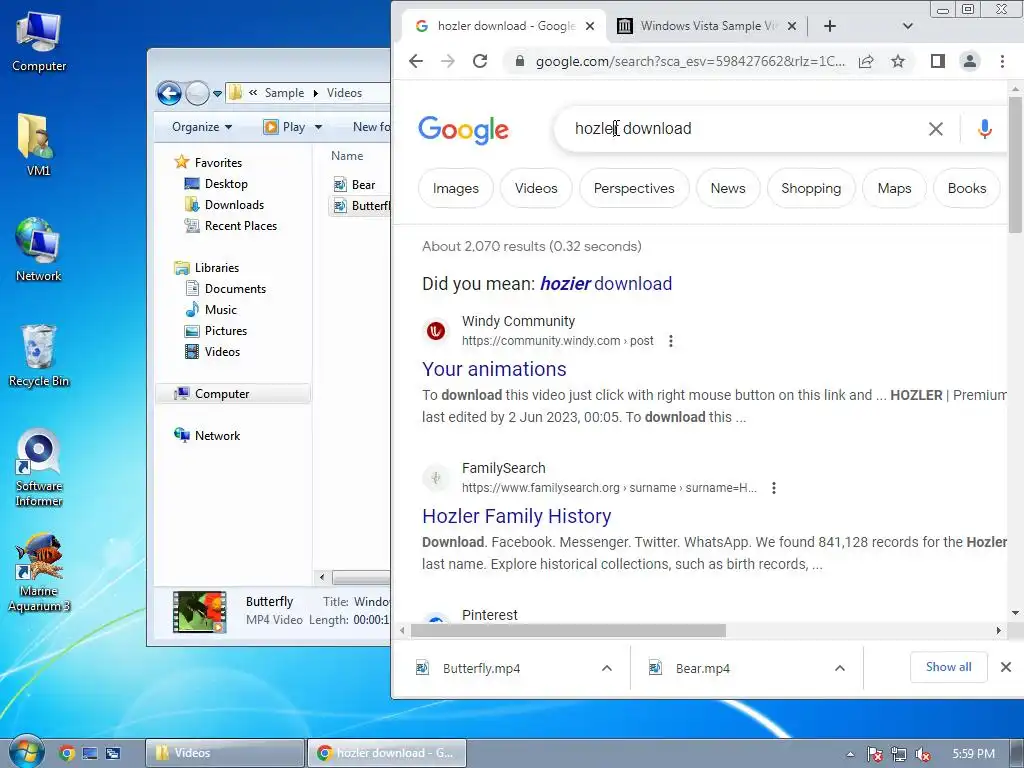Close the downloads bar

[x=1006, y=667]
